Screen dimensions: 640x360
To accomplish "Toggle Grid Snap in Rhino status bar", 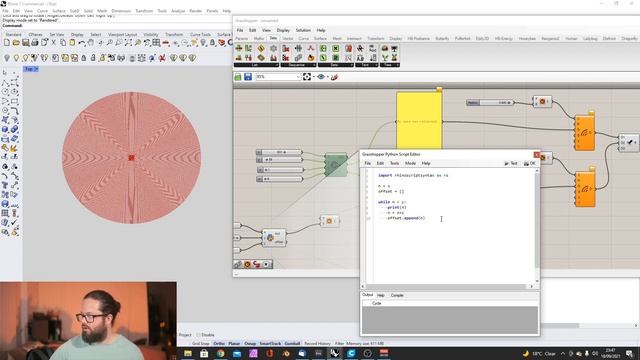I will (x=201, y=344).
